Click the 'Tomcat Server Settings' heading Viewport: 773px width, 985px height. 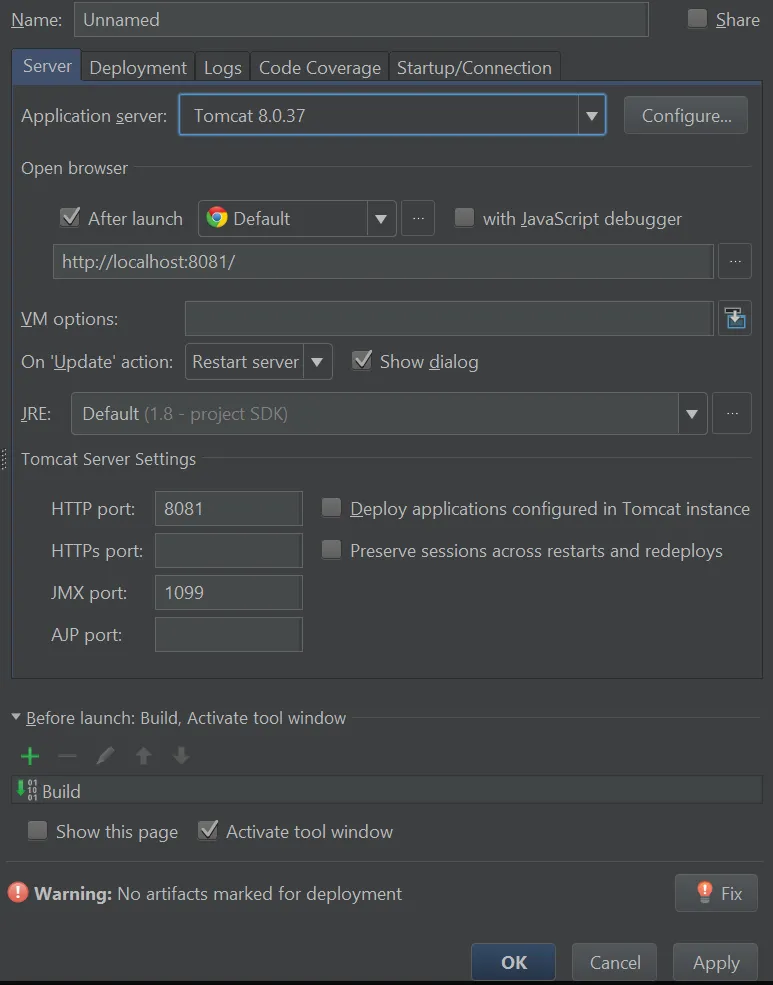109,459
